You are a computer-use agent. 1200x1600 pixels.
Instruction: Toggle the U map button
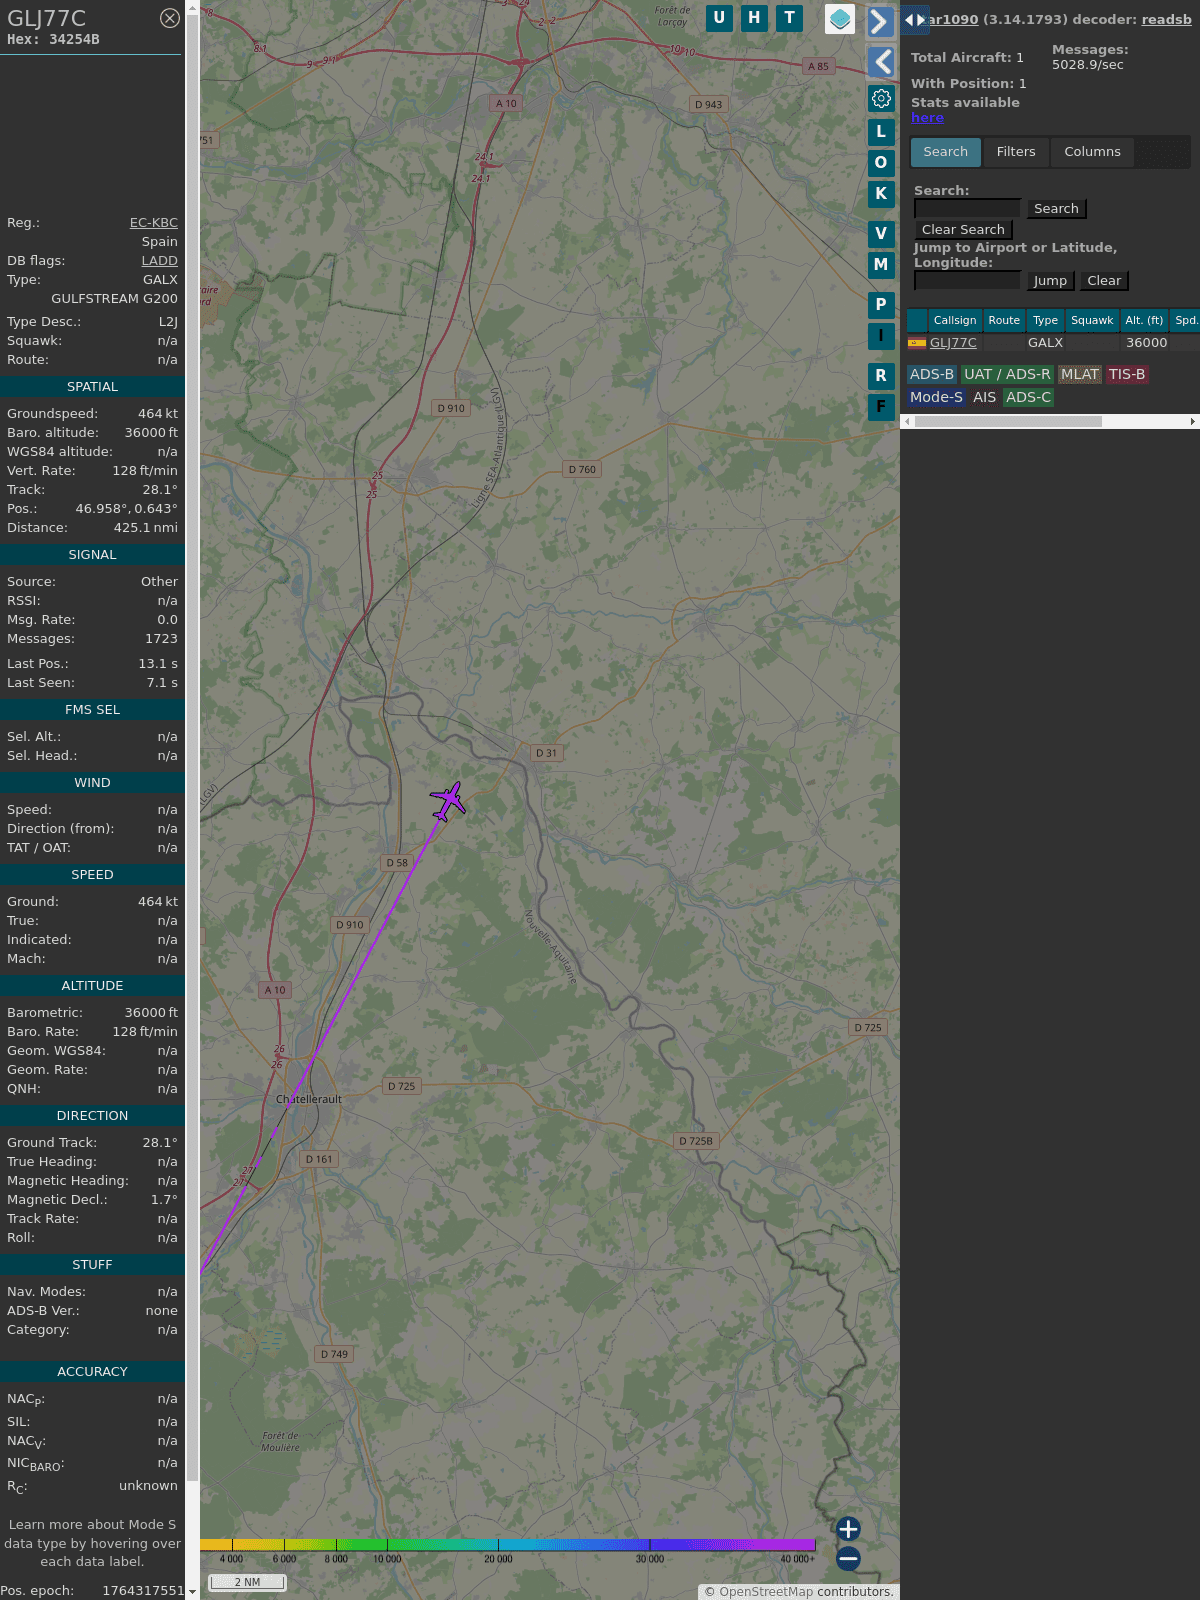click(719, 18)
